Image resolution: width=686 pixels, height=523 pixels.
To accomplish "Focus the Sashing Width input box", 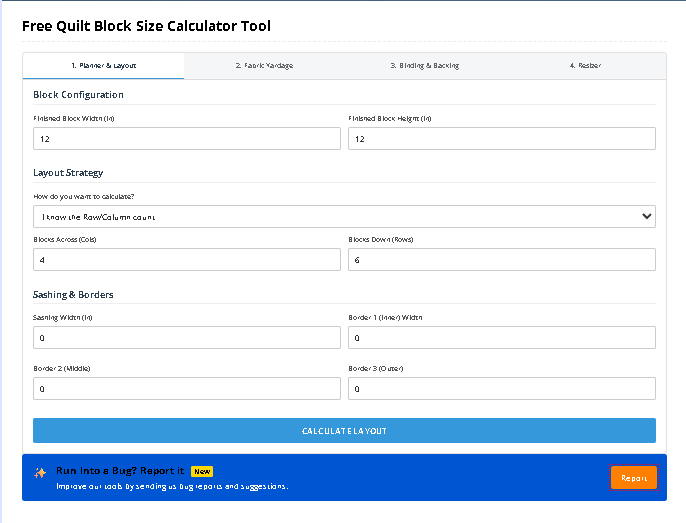I will coord(187,338).
